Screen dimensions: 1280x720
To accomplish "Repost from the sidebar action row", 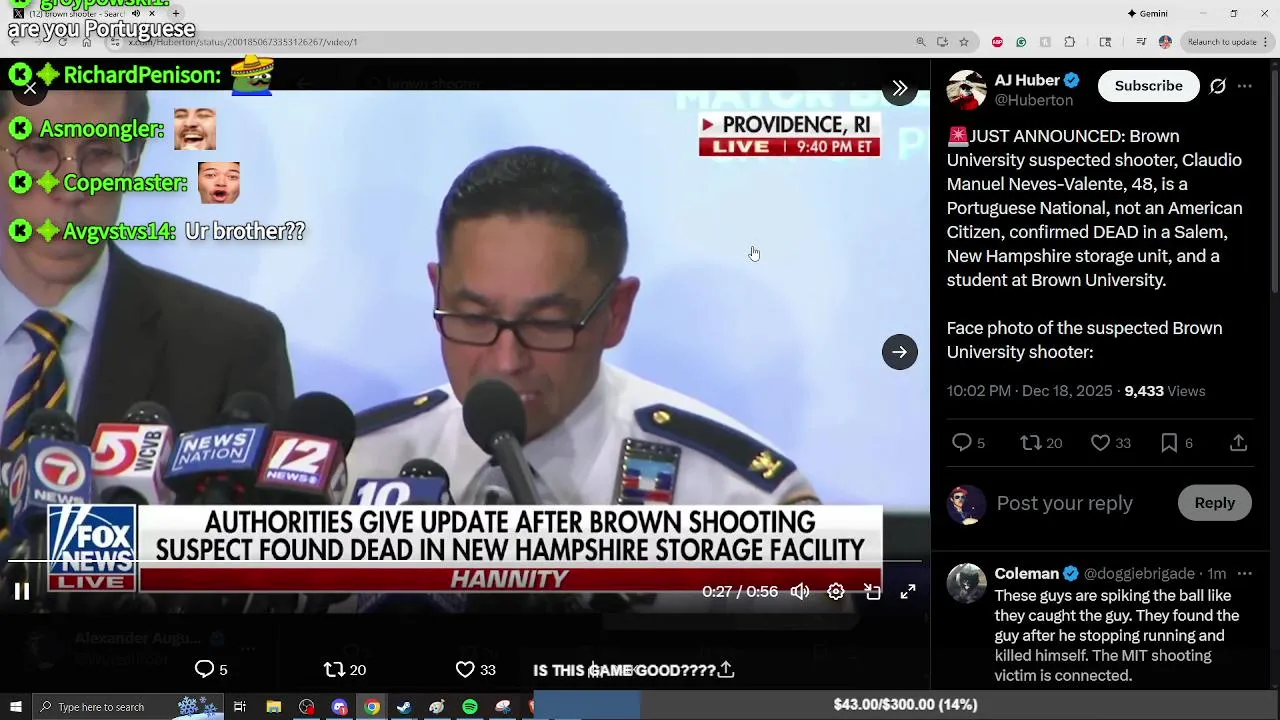I will click(x=1030, y=443).
